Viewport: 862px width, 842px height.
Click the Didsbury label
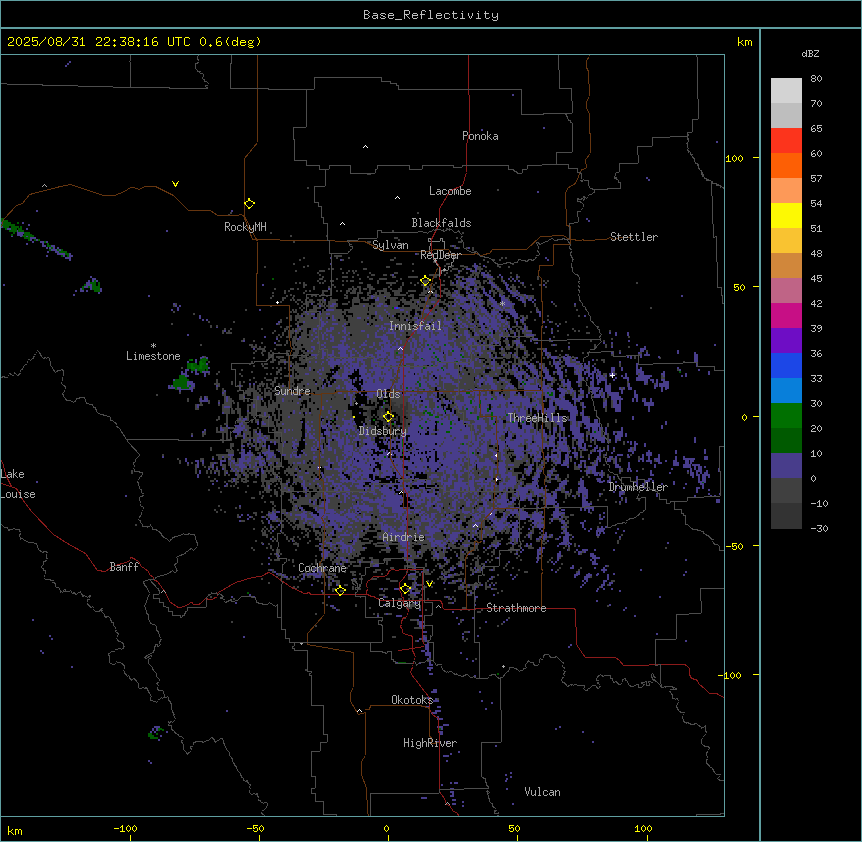coord(383,431)
